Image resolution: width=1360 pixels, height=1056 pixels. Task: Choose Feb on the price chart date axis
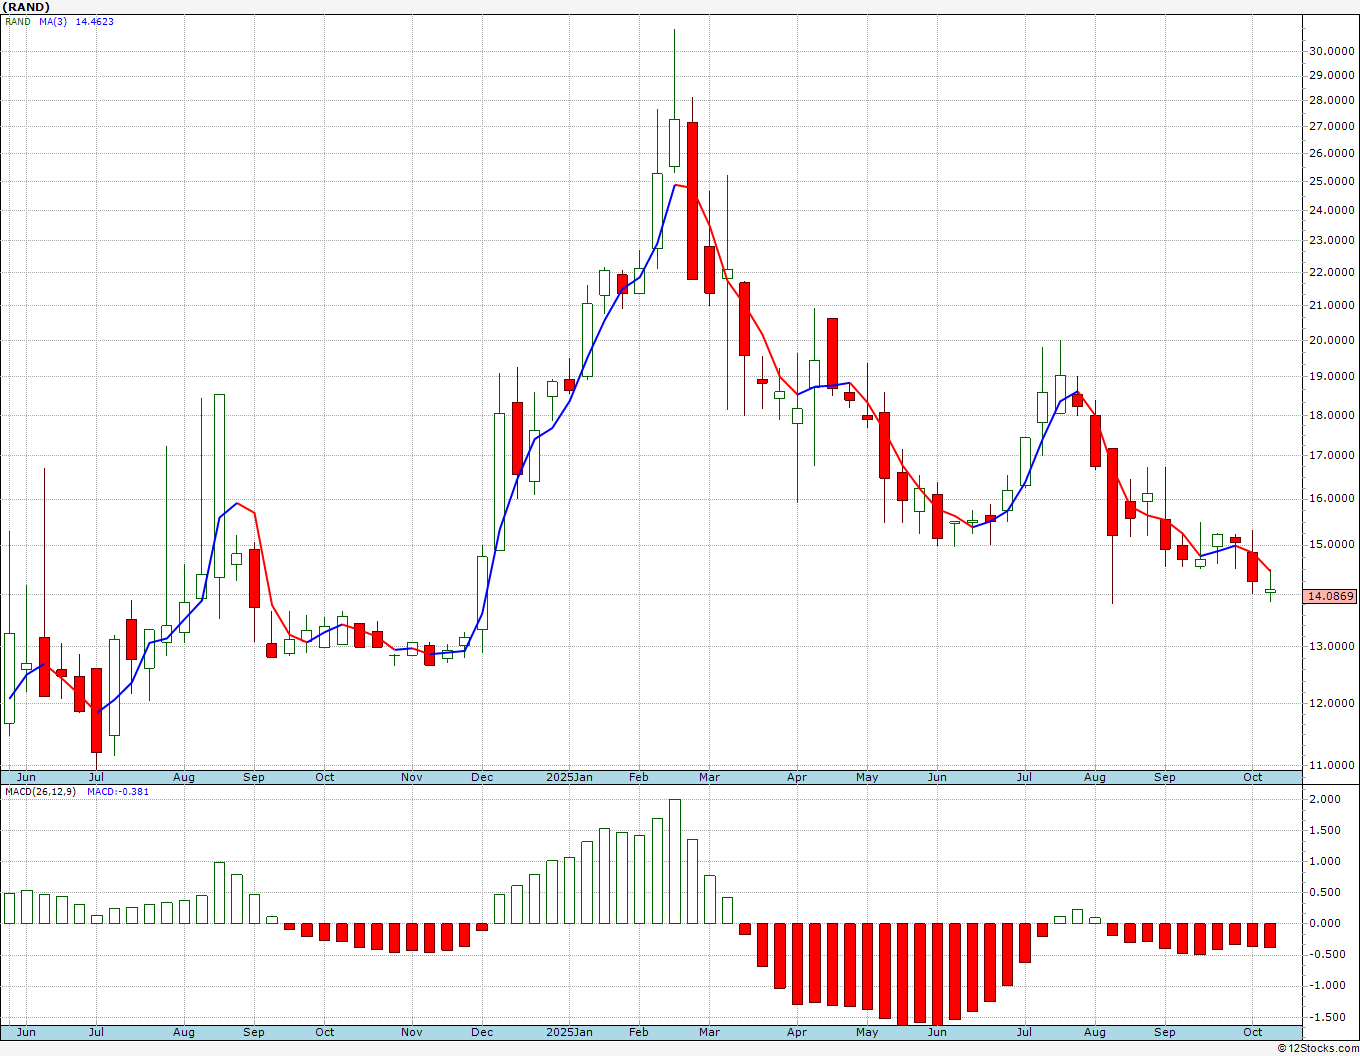coord(638,777)
